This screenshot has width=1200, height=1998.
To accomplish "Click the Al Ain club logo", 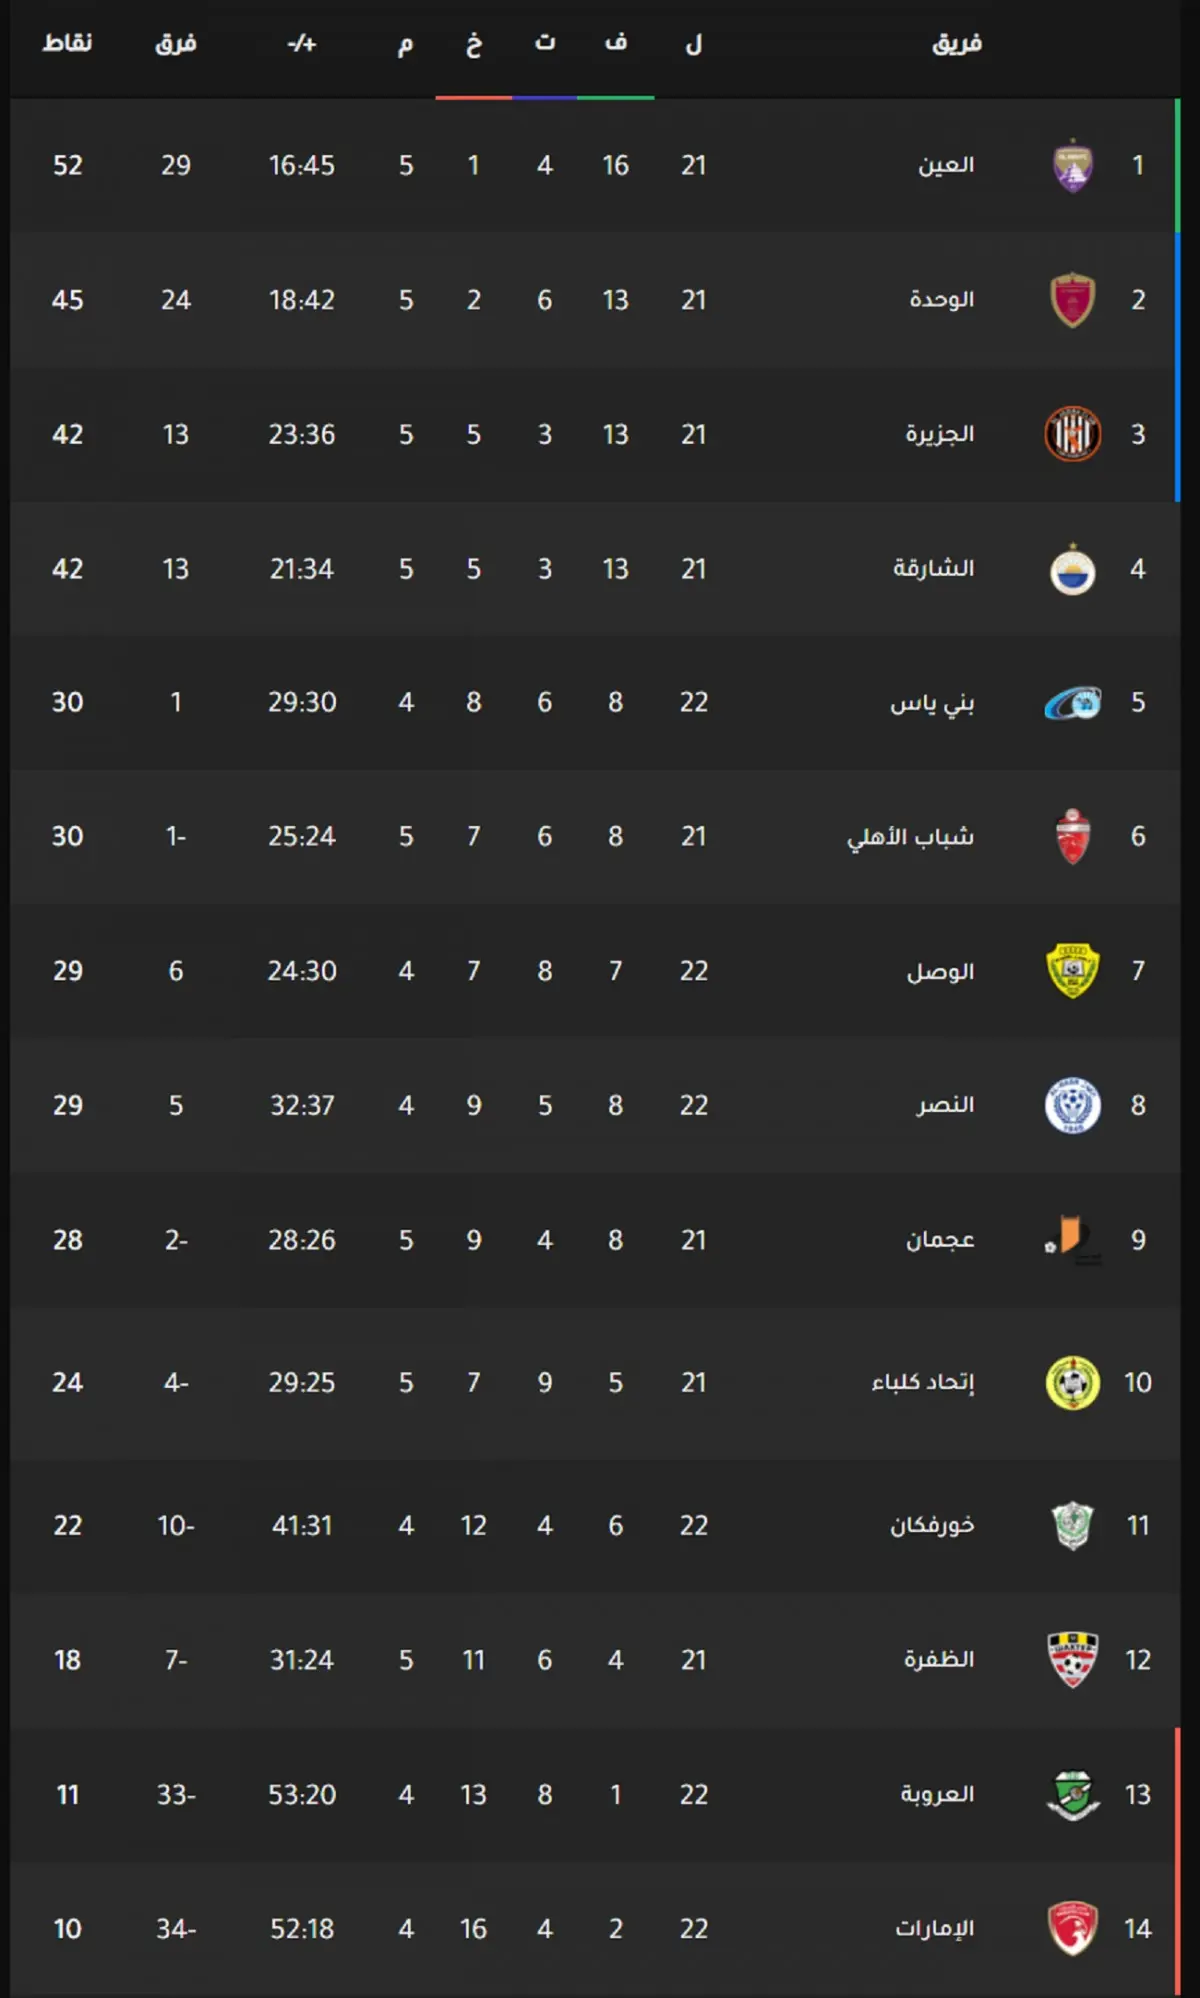I will coord(1073,165).
